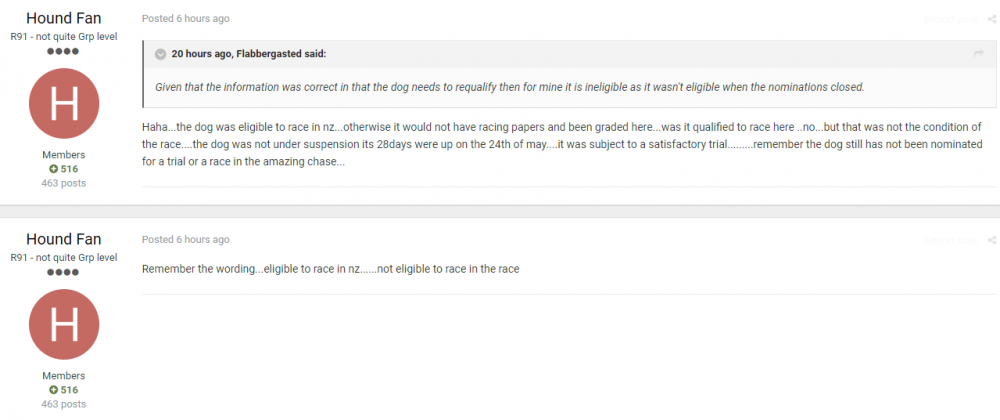Viewport: 1000px width, 420px height.
Task: Click "Report post" on the first post
Action: (x=951, y=19)
